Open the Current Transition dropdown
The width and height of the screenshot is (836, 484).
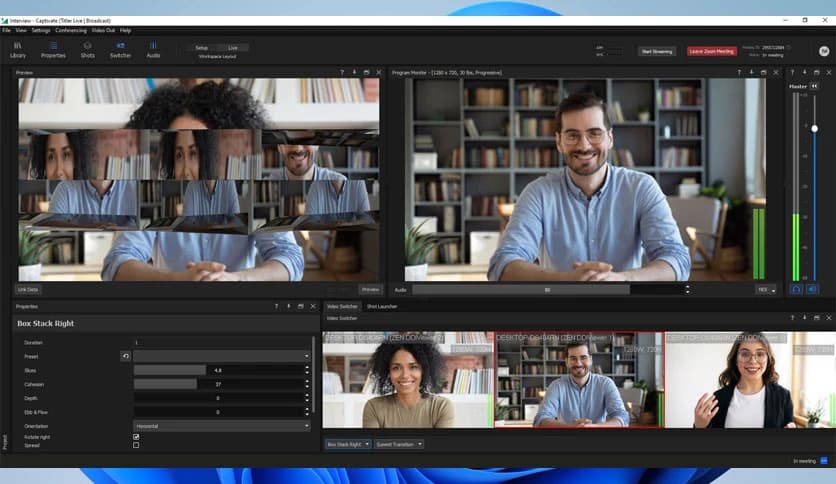pos(398,444)
